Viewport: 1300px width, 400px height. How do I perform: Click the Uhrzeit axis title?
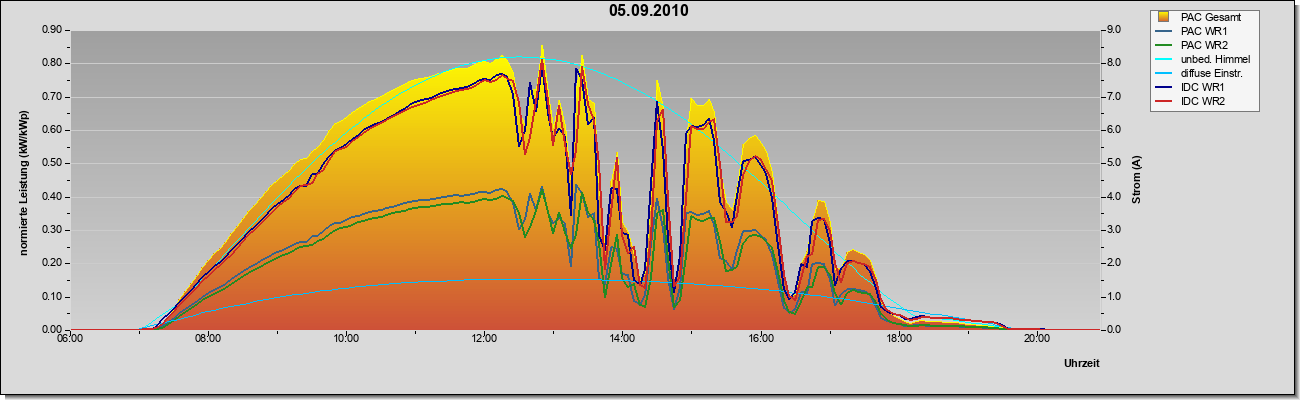tap(1082, 364)
